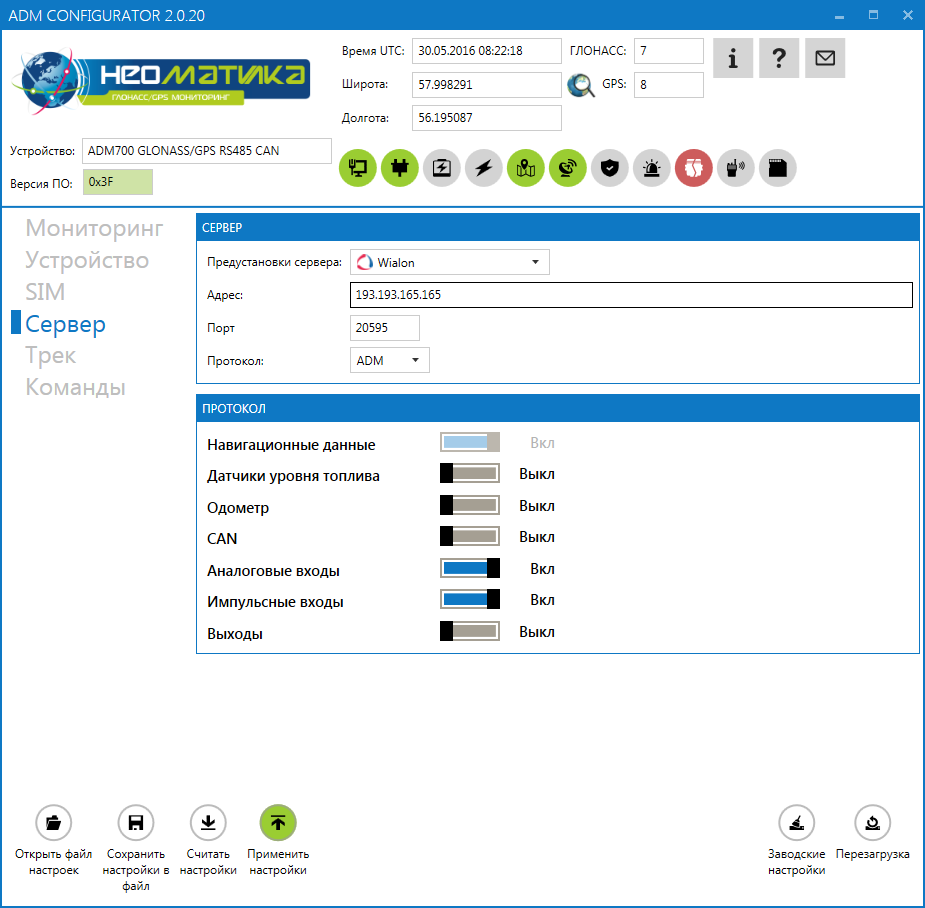This screenshot has width=925, height=908.
Task: Open the Команды section
Action: point(75,387)
